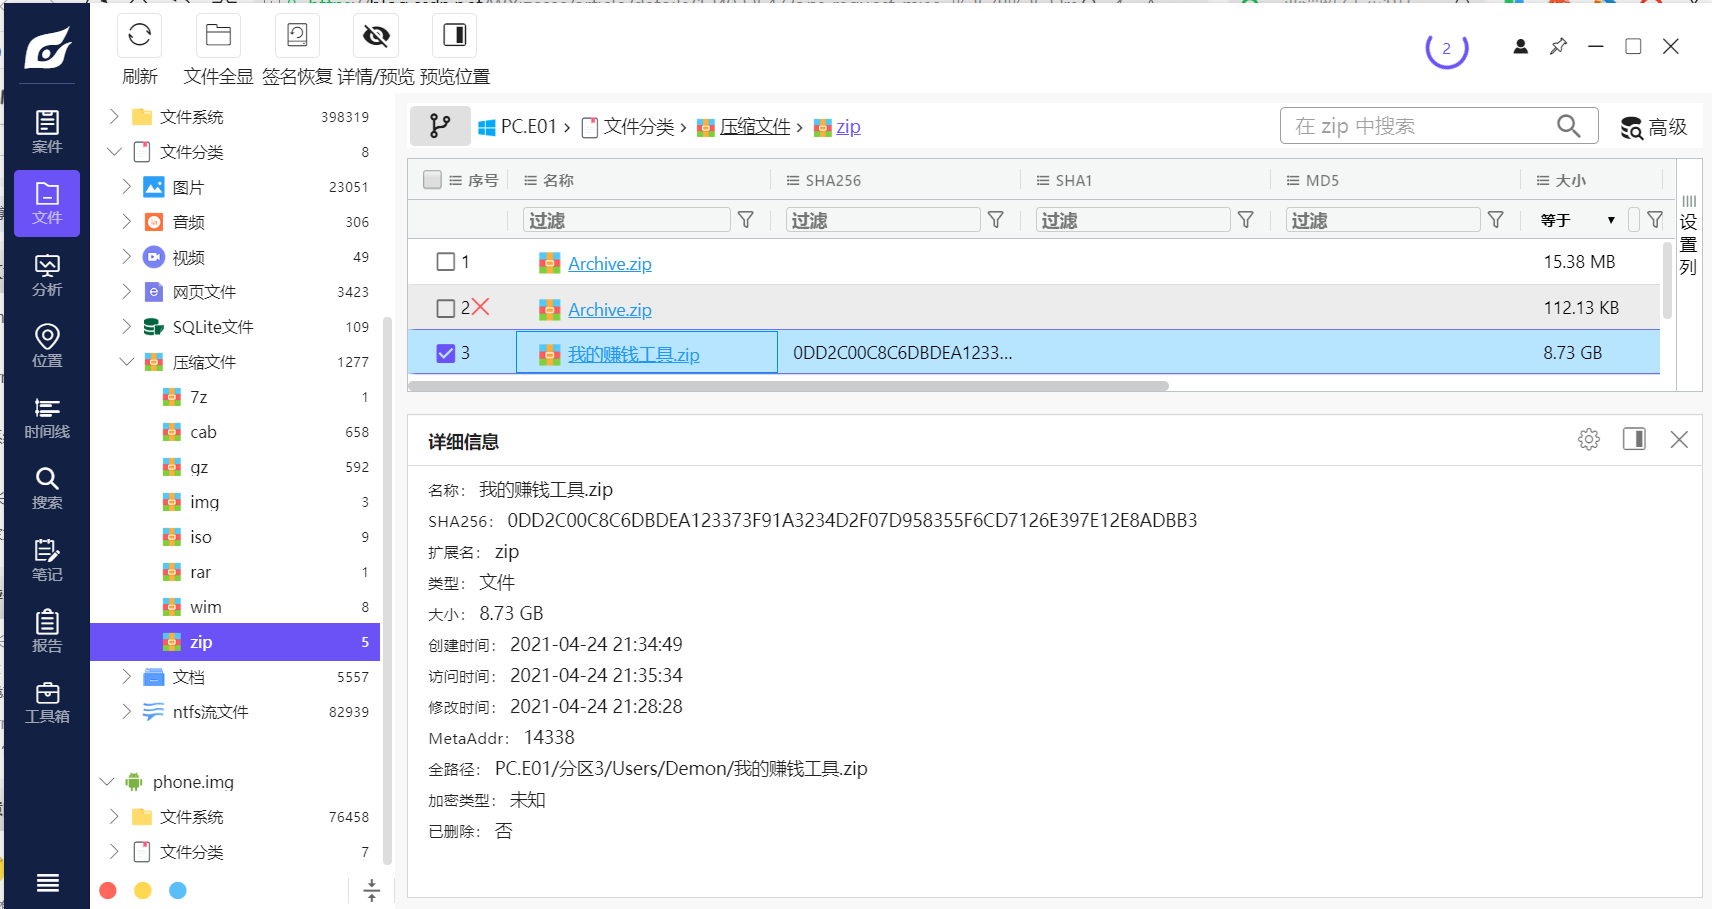The width and height of the screenshot is (1712, 909).
Task: Click the user account icon
Action: 1520,46
